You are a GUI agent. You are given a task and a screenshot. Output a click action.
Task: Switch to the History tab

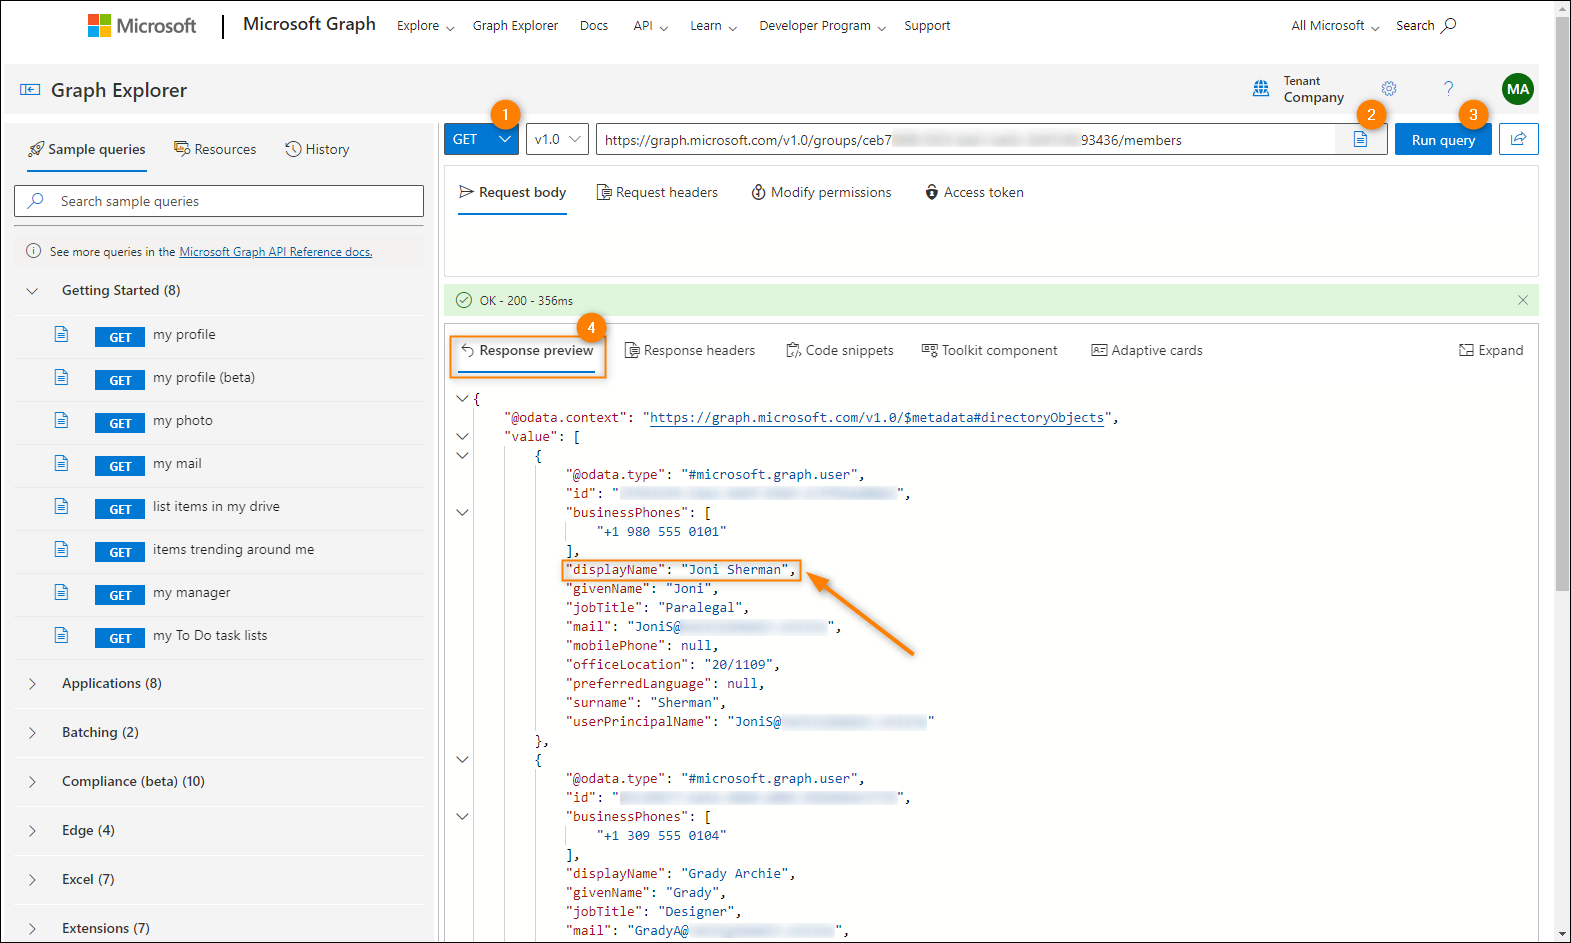point(317,149)
